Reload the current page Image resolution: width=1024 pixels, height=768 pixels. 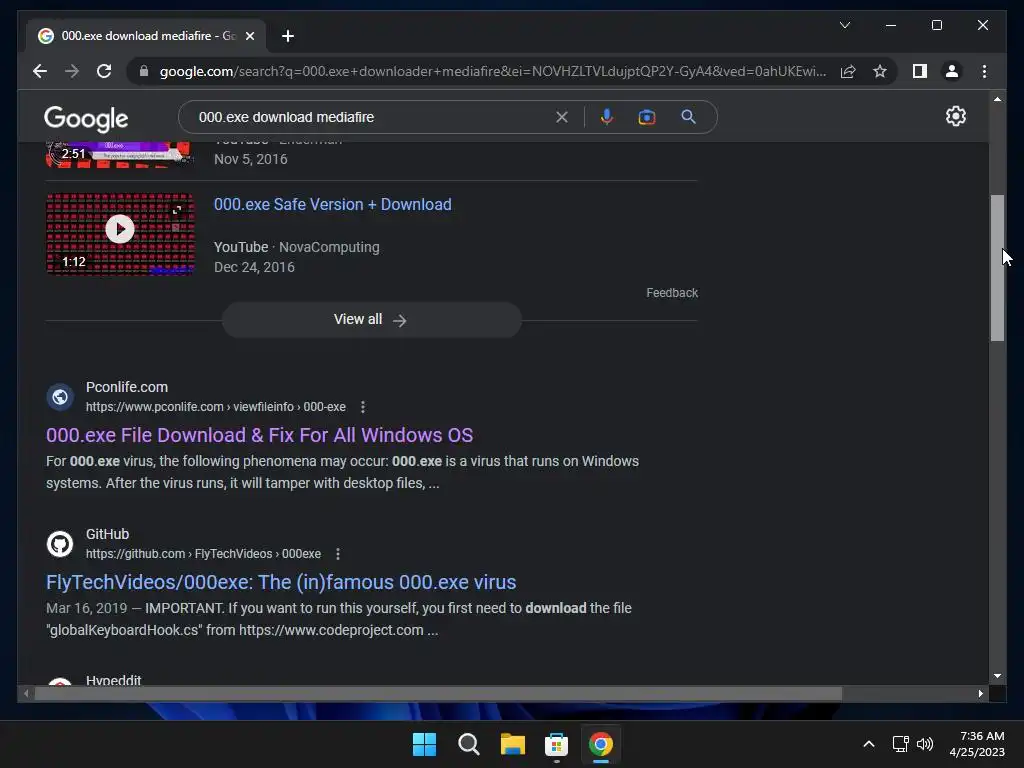click(104, 71)
